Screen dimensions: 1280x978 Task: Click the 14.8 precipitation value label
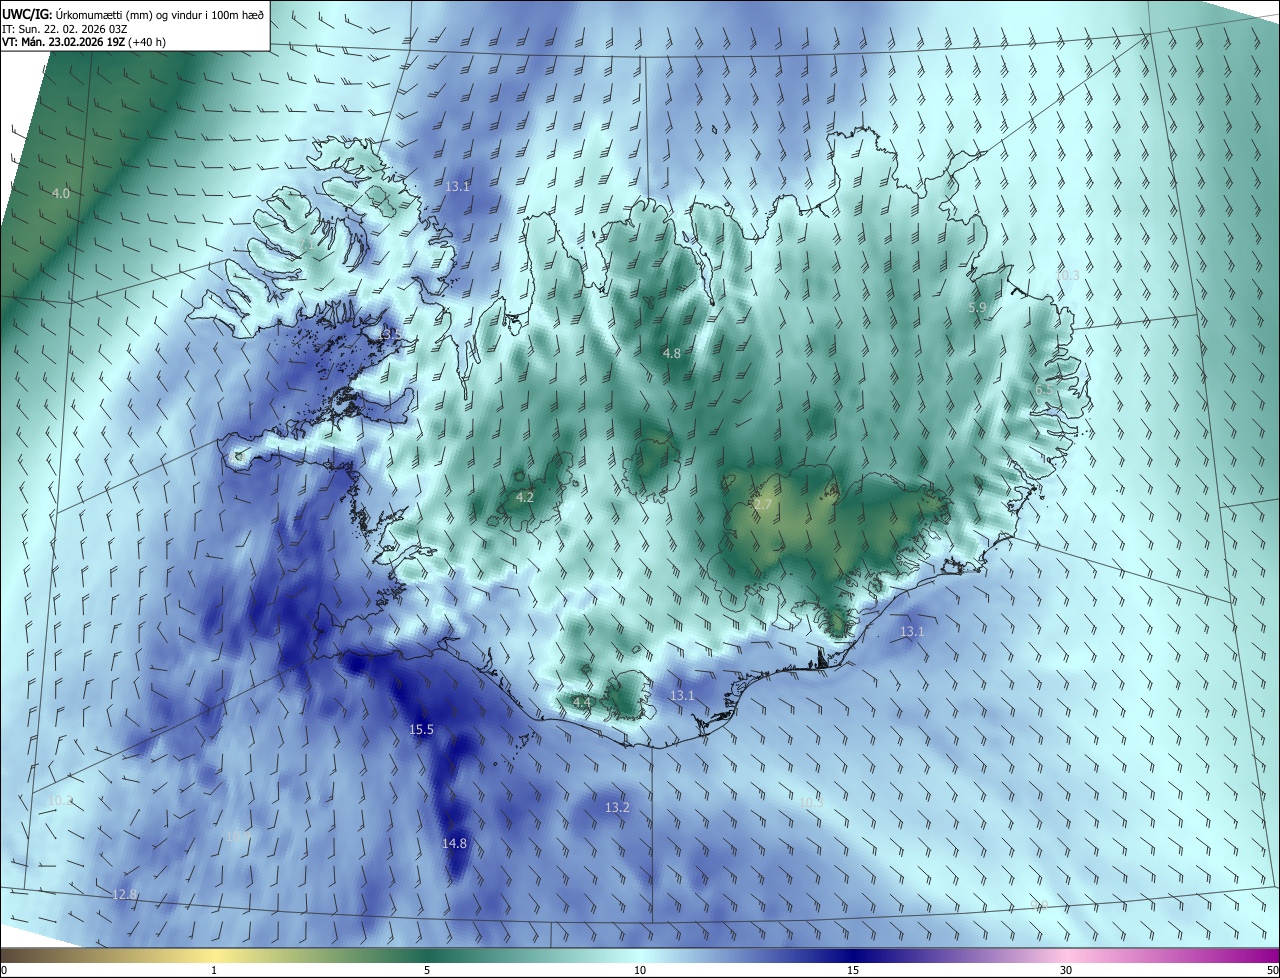click(x=454, y=844)
